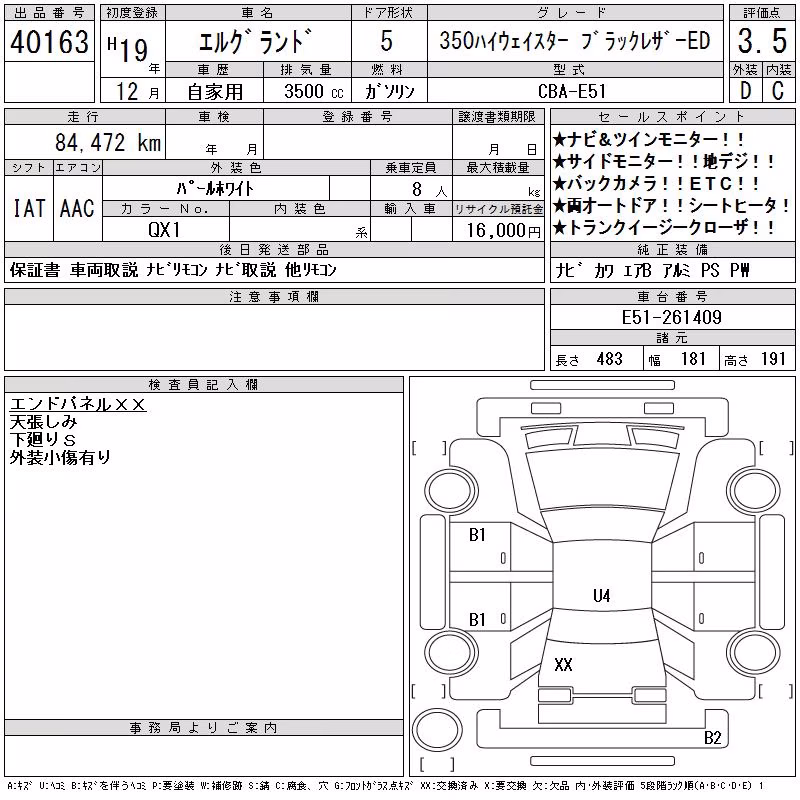This screenshot has width=800, height=800.
Task: Click the width value 181
Action: coord(693,359)
